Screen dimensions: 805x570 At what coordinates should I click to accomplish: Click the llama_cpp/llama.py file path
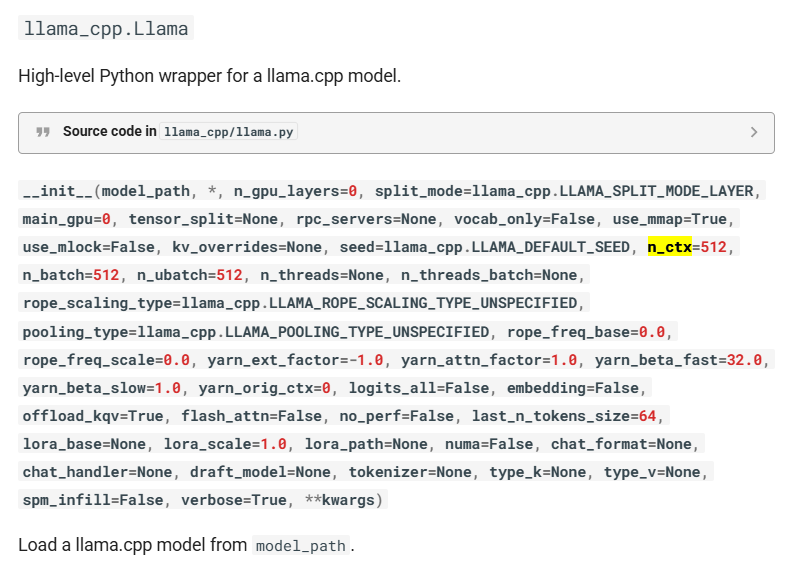229,132
